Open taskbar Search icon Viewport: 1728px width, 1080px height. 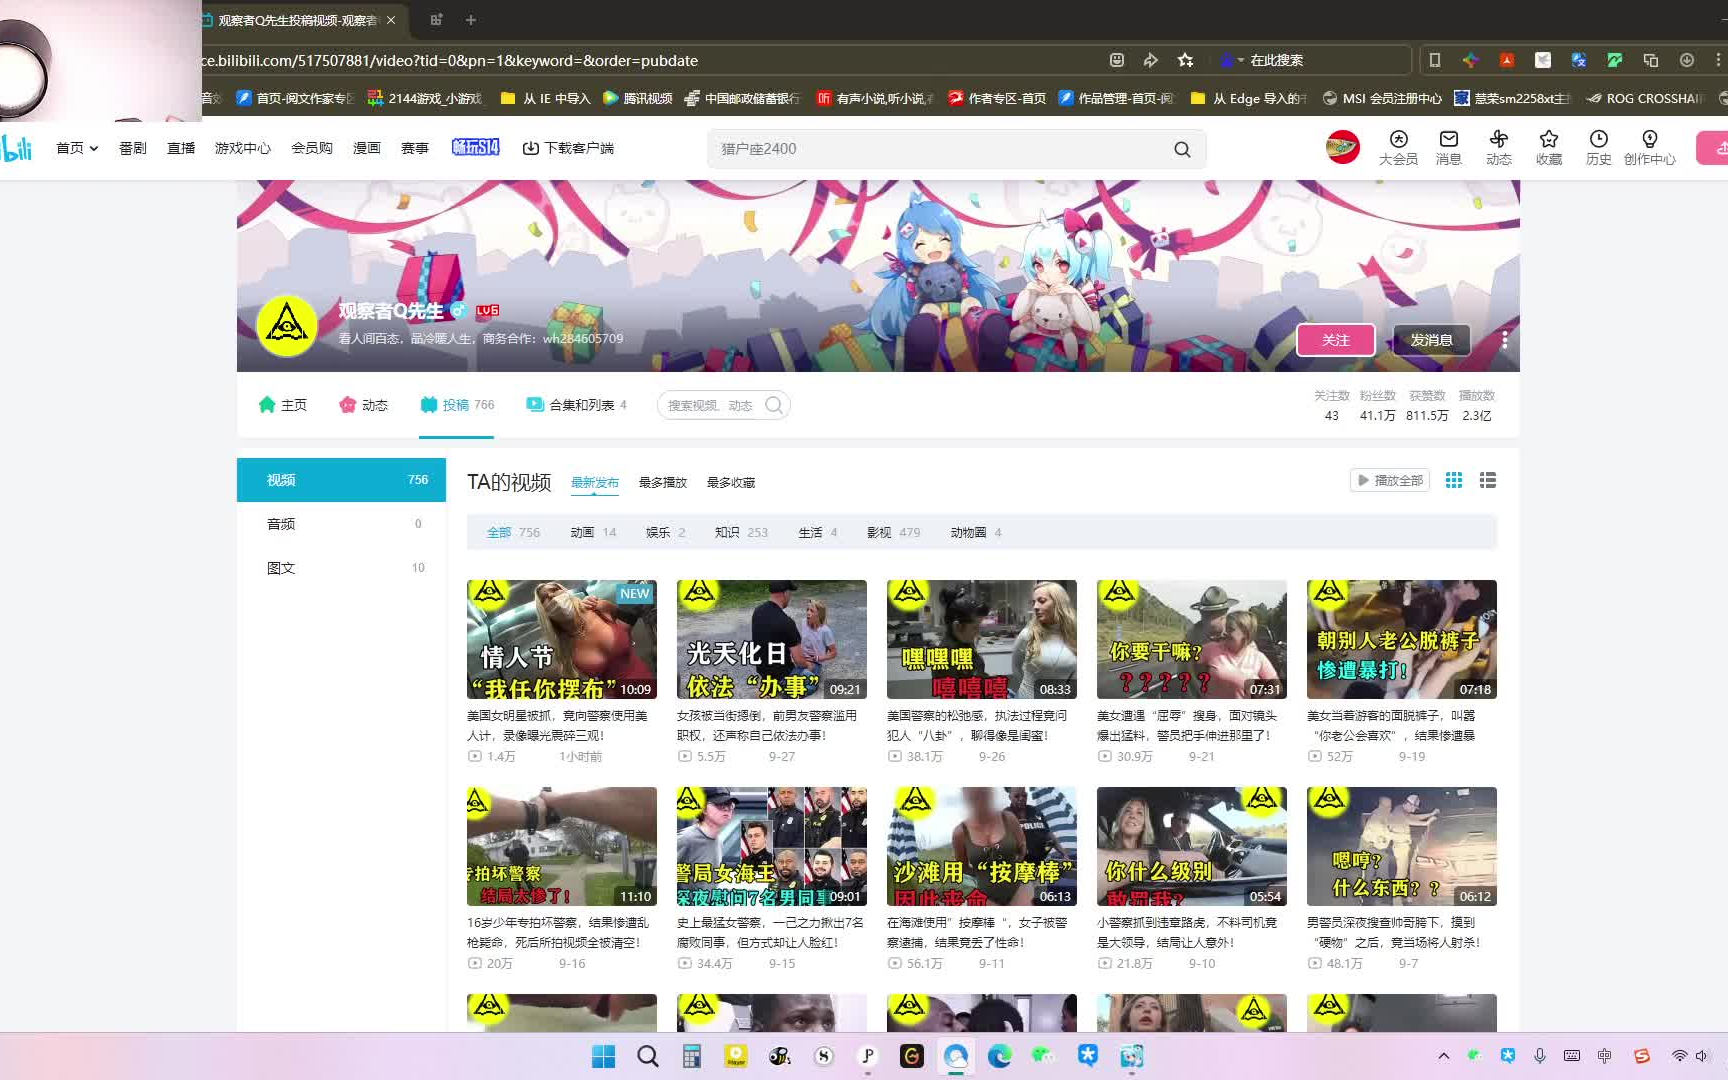[x=648, y=1056]
